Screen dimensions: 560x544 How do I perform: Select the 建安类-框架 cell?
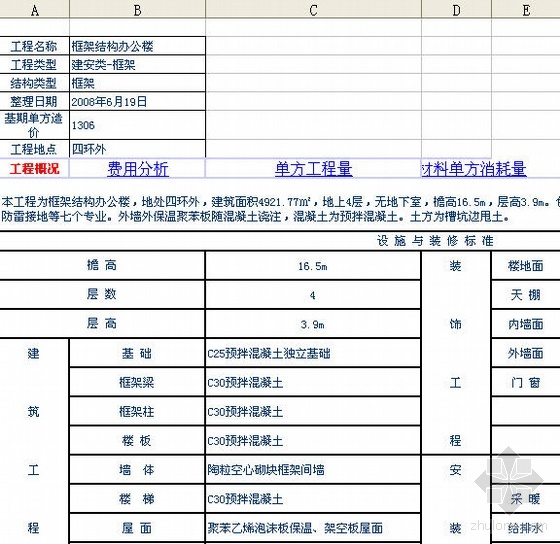[138, 65]
